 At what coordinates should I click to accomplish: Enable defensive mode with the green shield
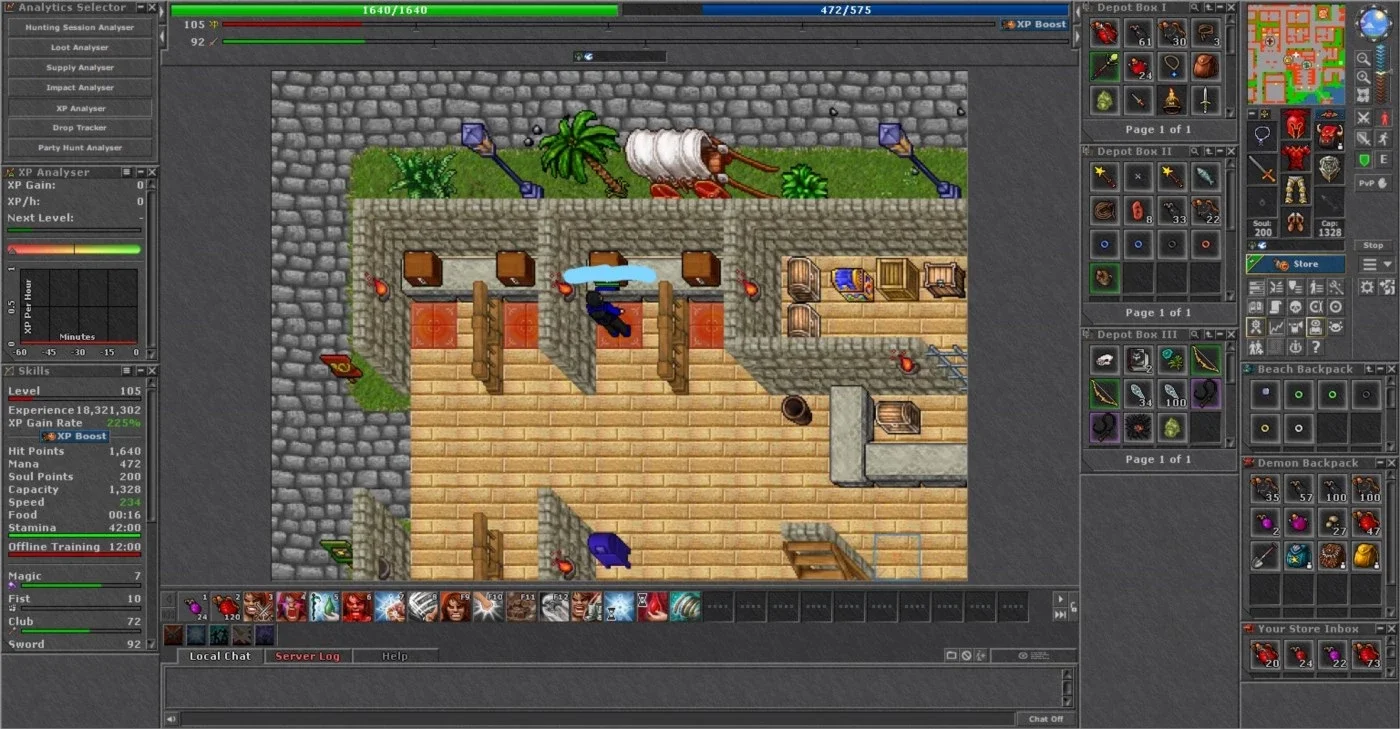(x=1363, y=160)
